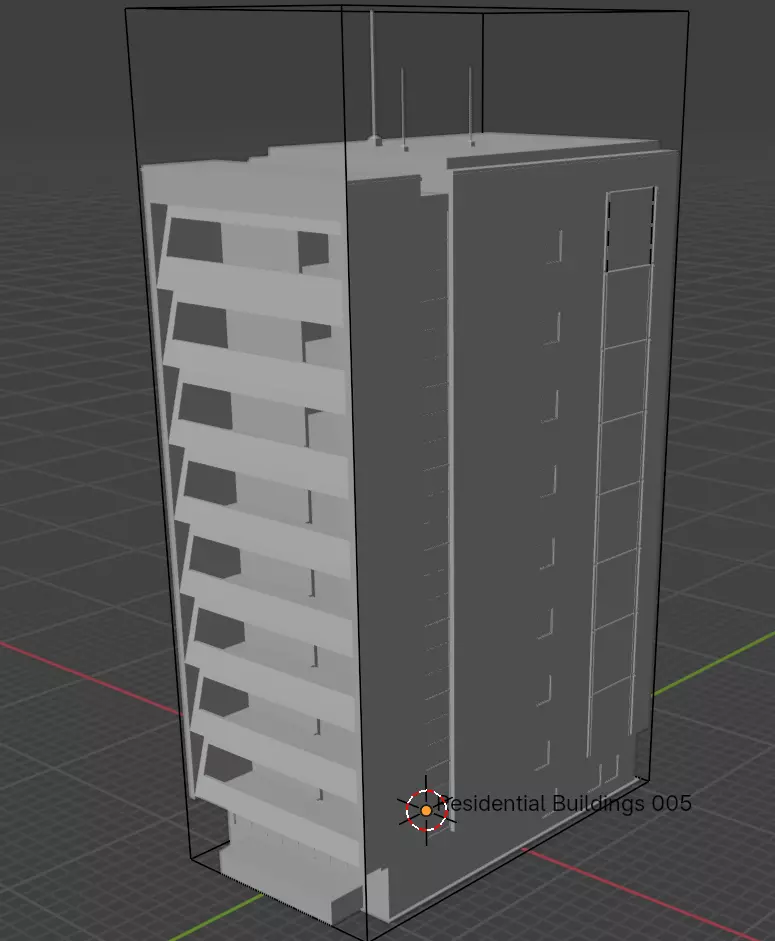Select the orange object origin point
The image size is (775, 941).
point(426,810)
